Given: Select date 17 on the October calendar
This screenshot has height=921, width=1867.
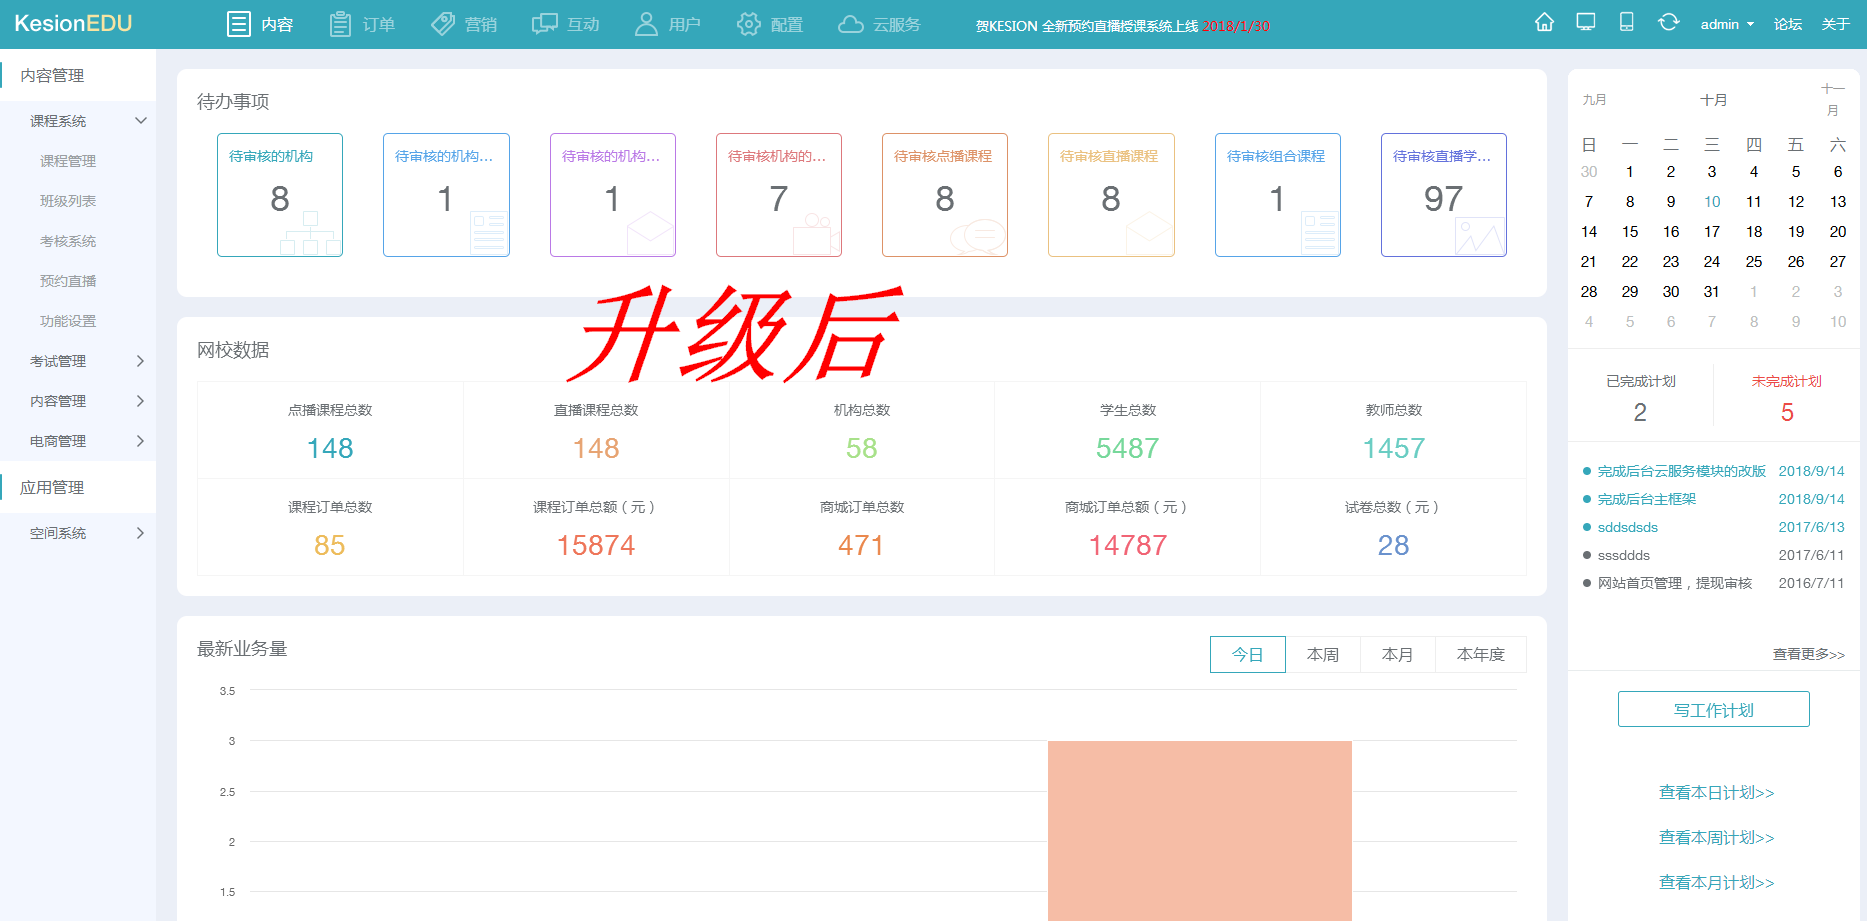Looking at the screenshot, I should point(1712,231).
